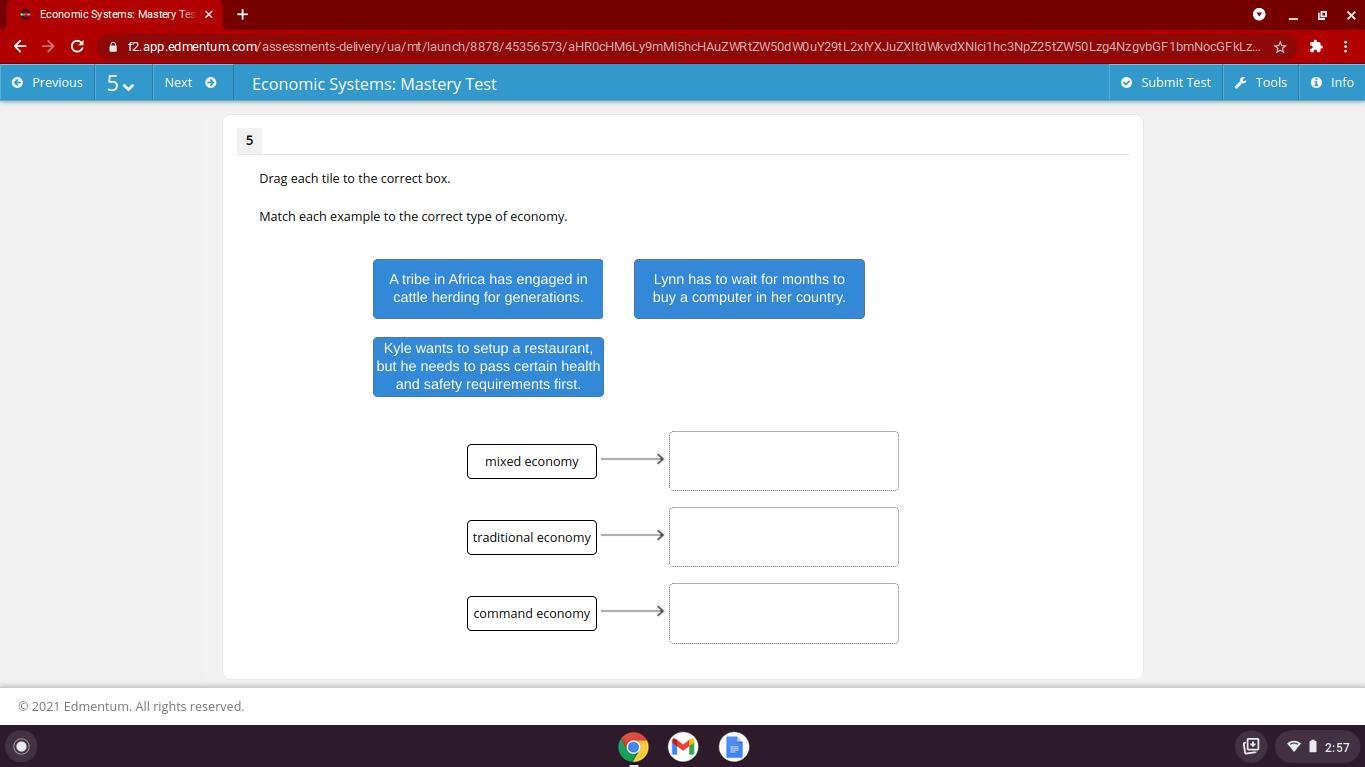Viewport: 1365px width, 767px height.
Task: Open the question number 5 dropdown
Action: tap(122, 83)
